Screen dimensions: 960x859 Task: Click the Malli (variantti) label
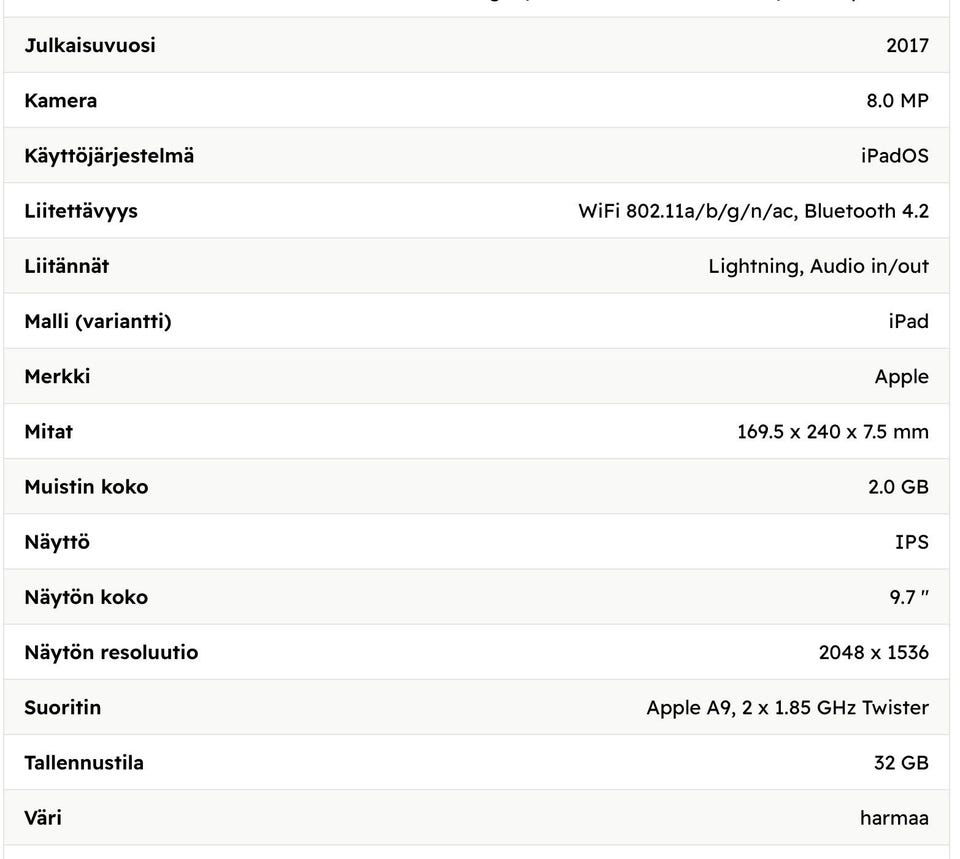pos(98,321)
